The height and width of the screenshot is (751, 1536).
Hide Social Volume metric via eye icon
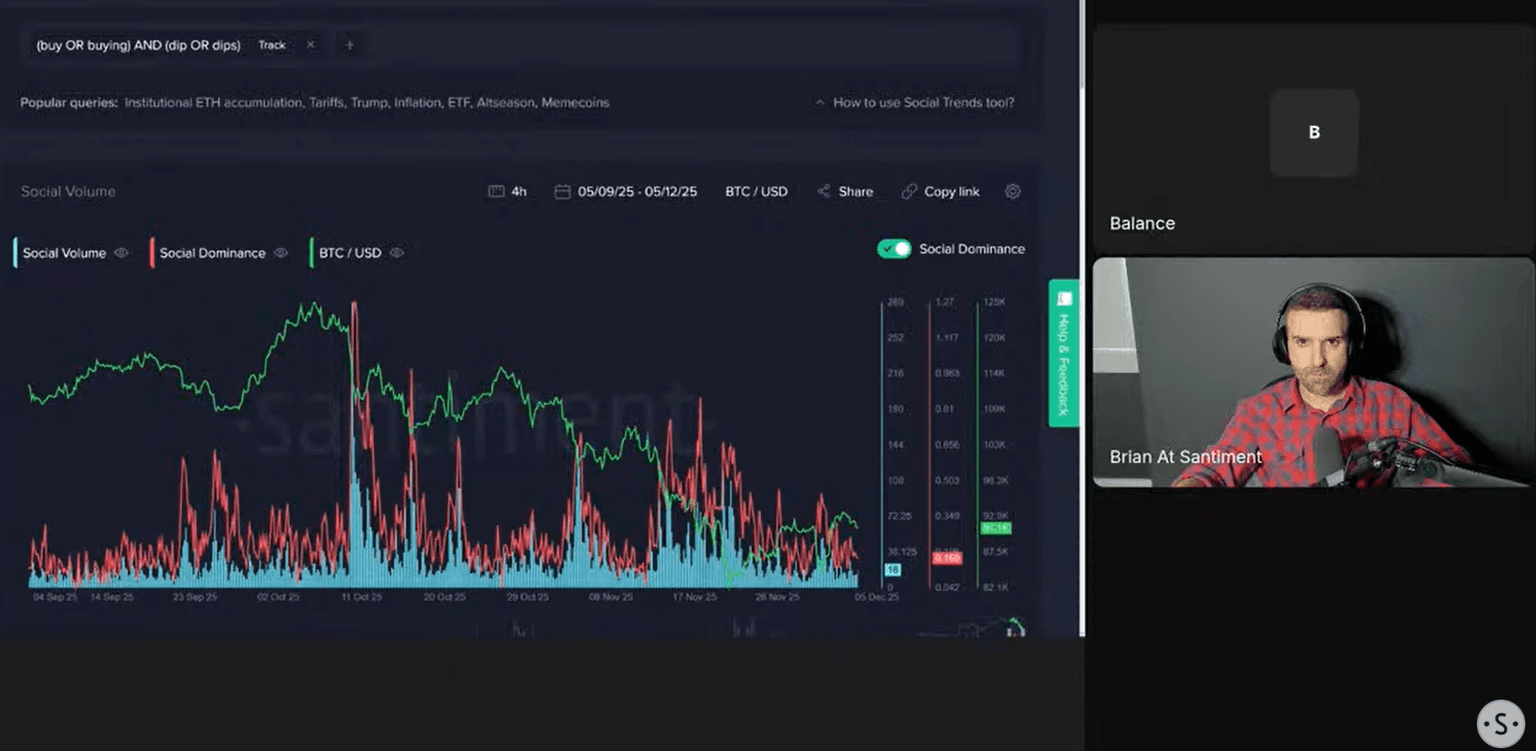click(x=121, y=253)
